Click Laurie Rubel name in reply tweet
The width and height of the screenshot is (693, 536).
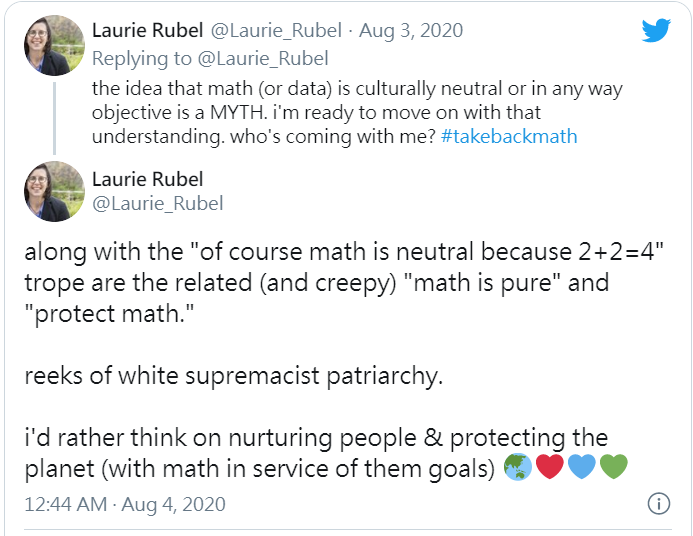click(x=147, y=30)
